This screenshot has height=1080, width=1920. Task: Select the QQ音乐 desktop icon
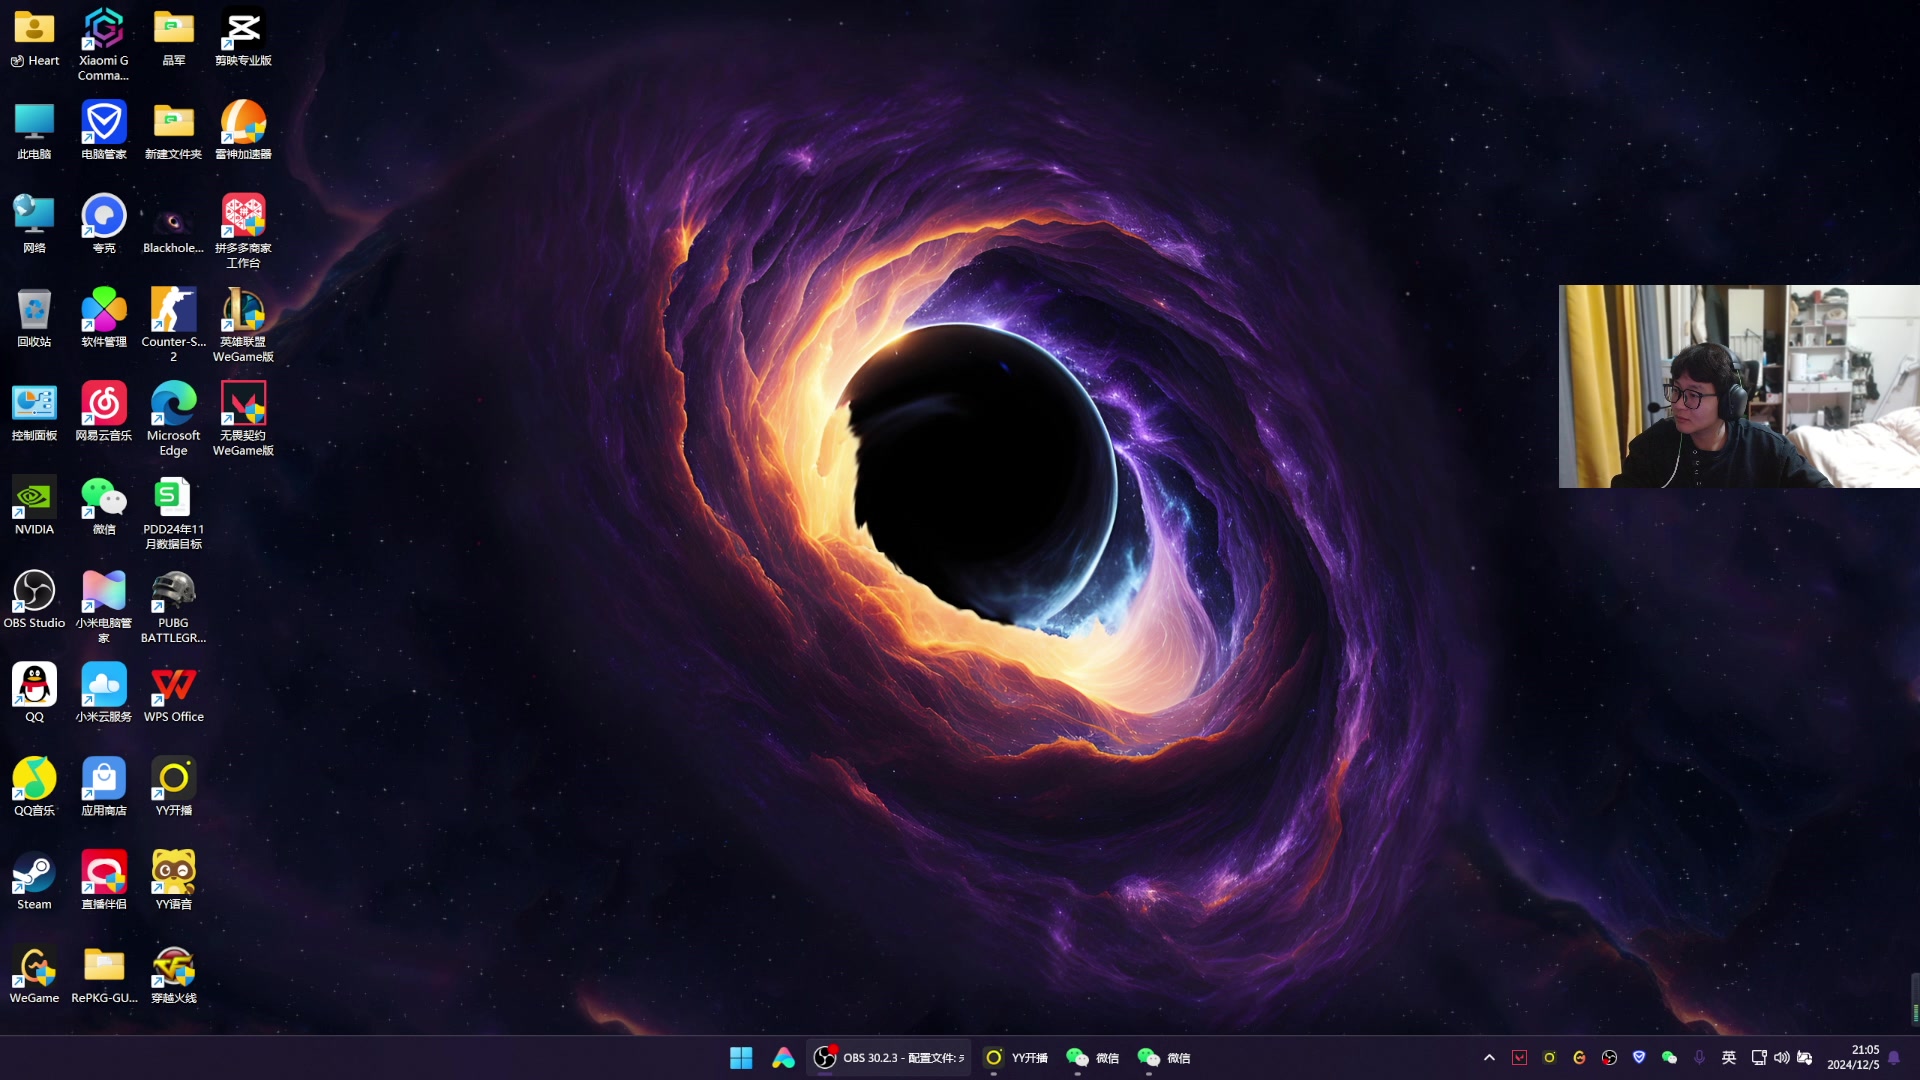click(34, 787)
